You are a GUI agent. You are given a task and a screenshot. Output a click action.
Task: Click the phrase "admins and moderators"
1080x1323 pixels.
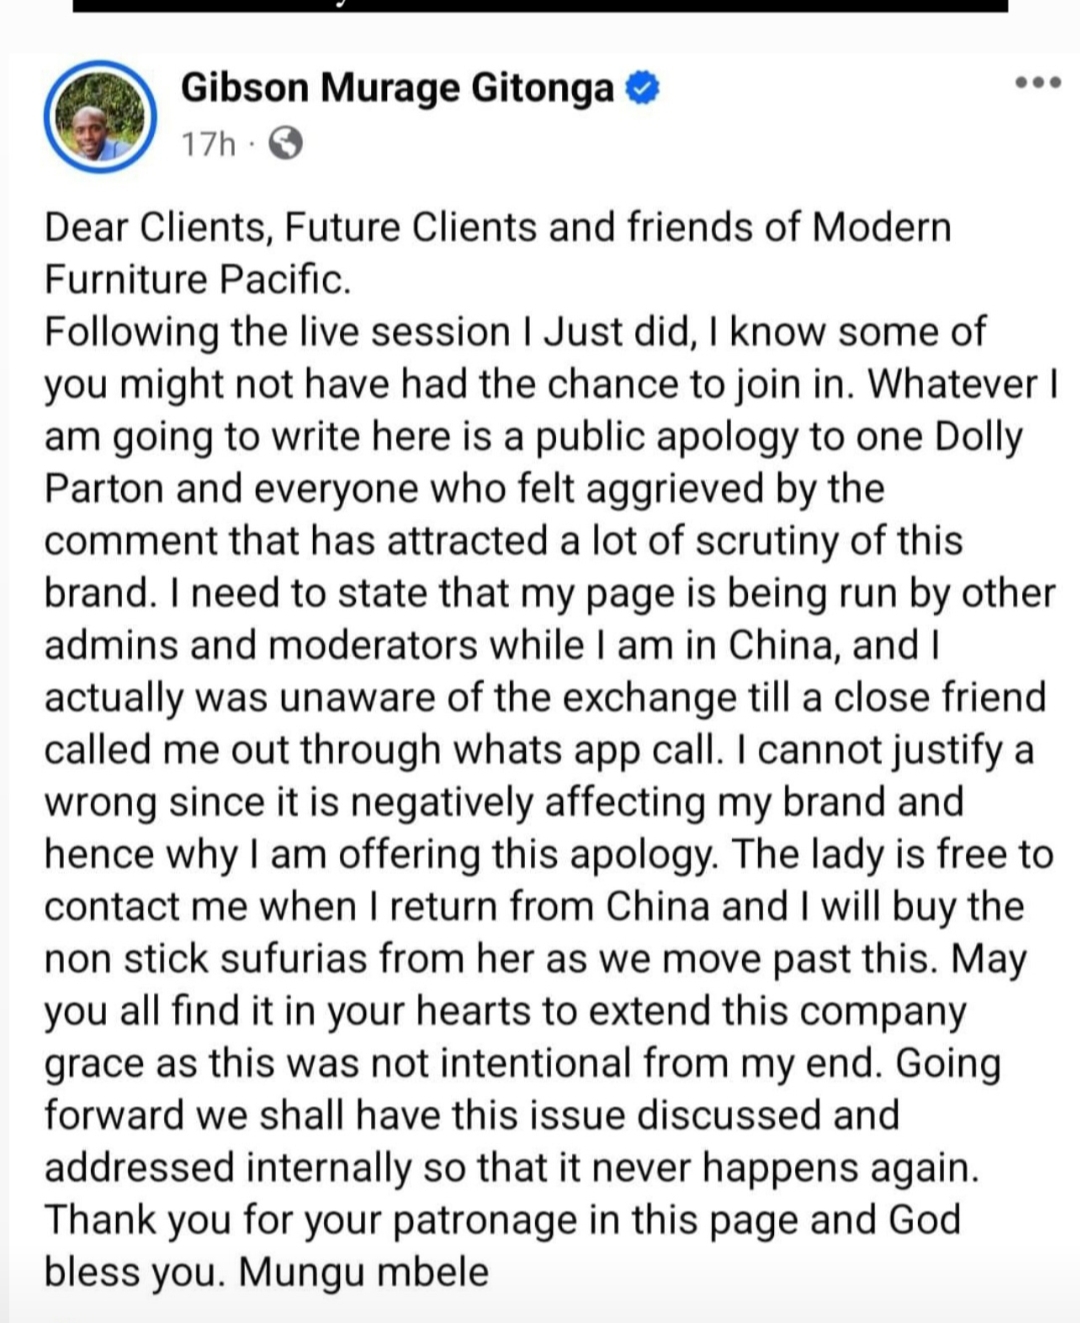(260, 645)
